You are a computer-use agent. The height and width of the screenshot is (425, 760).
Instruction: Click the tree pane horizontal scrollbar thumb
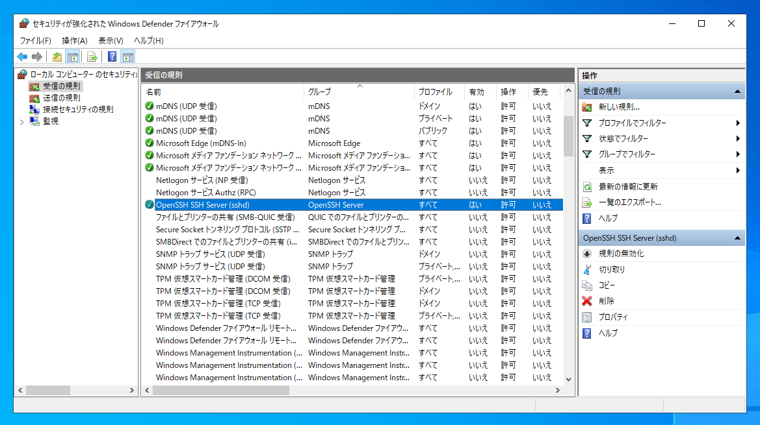[x=48, y=390]
